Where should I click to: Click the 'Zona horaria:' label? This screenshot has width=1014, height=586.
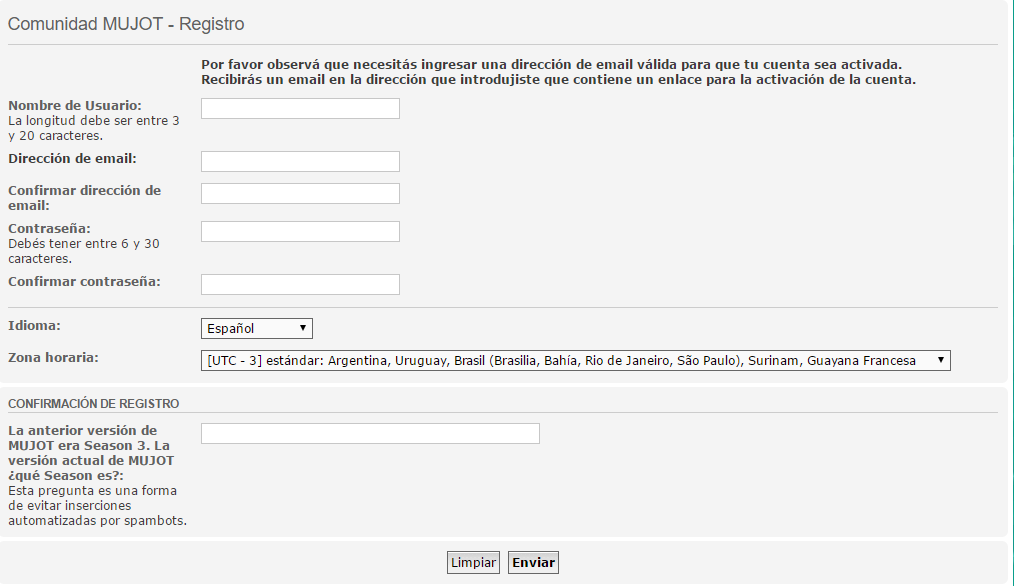click(54, 357)
